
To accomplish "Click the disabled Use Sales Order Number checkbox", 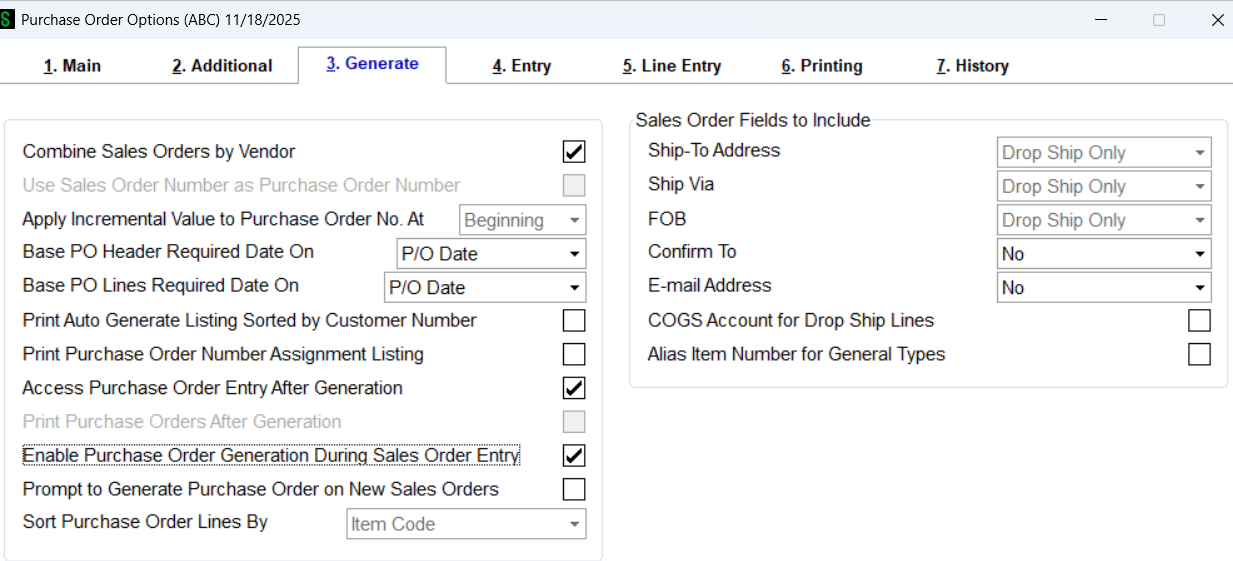I will point(574,186).
